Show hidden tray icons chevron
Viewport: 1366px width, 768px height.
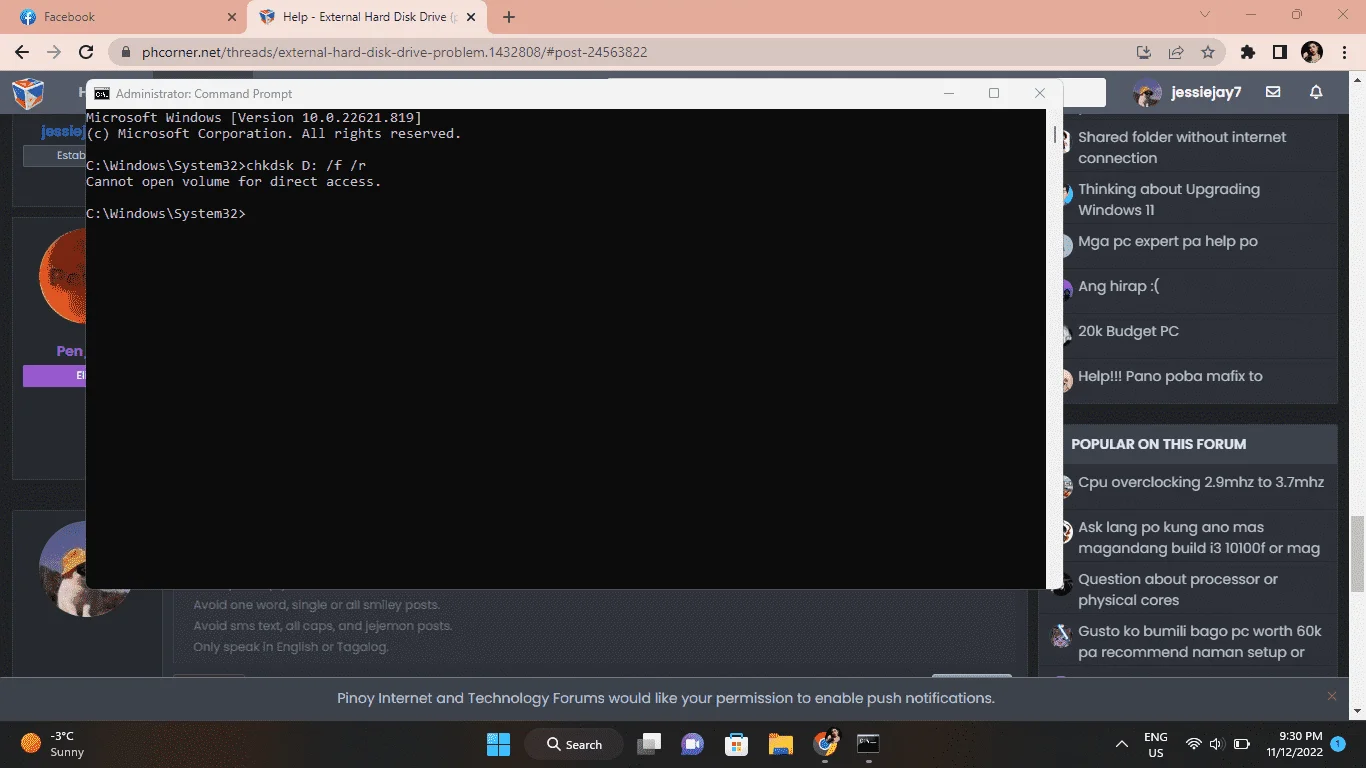coord(1122,744)
